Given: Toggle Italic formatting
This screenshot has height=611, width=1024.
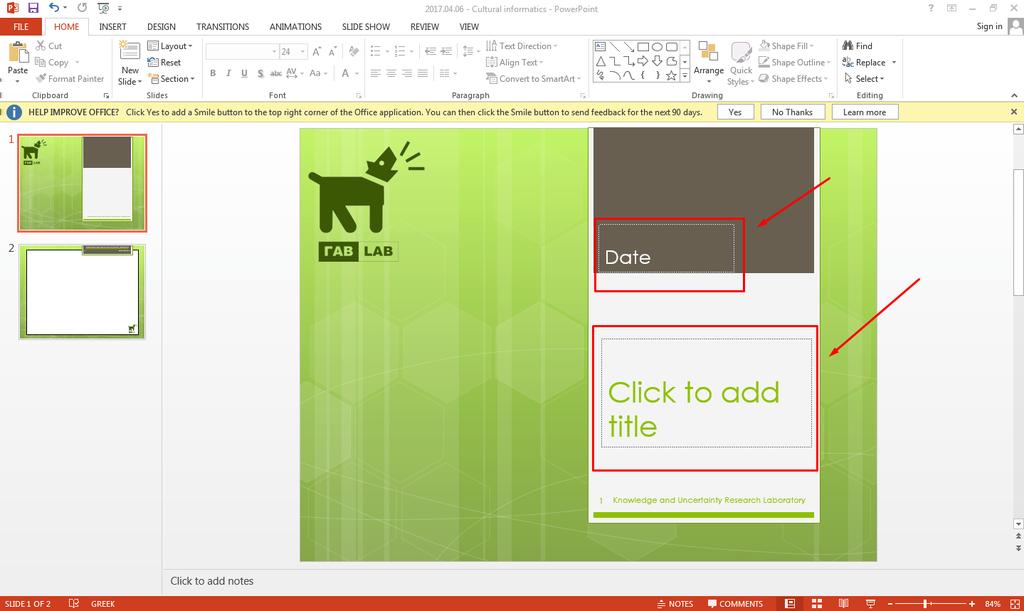Looking at the screenshot, I should [x=229, y=73].
